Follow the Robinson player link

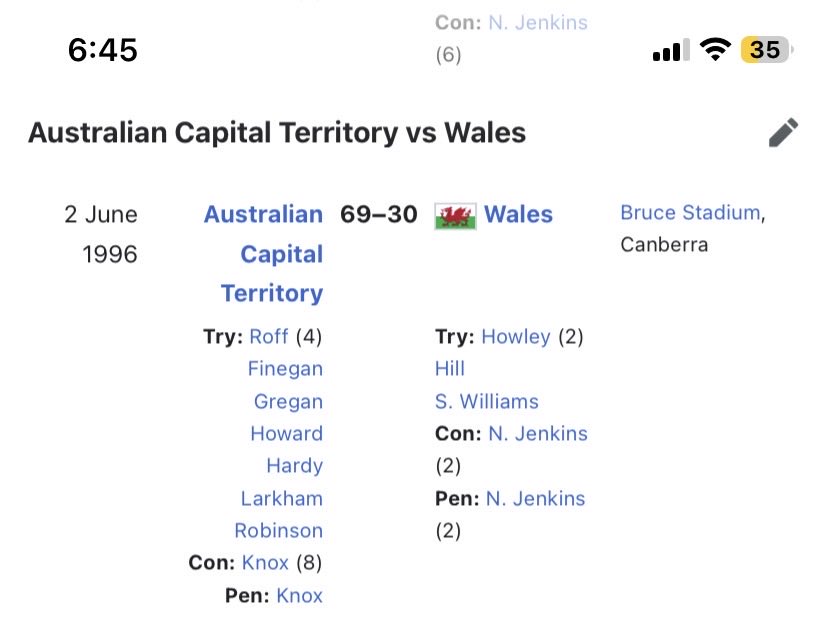point(278,531)
